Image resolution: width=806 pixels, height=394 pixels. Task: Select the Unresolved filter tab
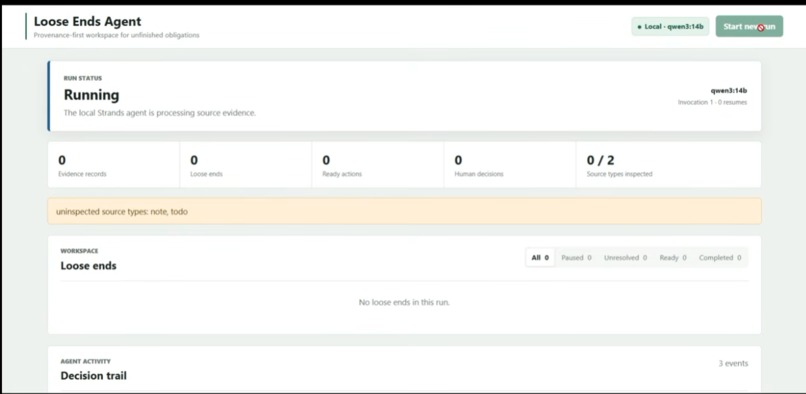click(625, 258)
